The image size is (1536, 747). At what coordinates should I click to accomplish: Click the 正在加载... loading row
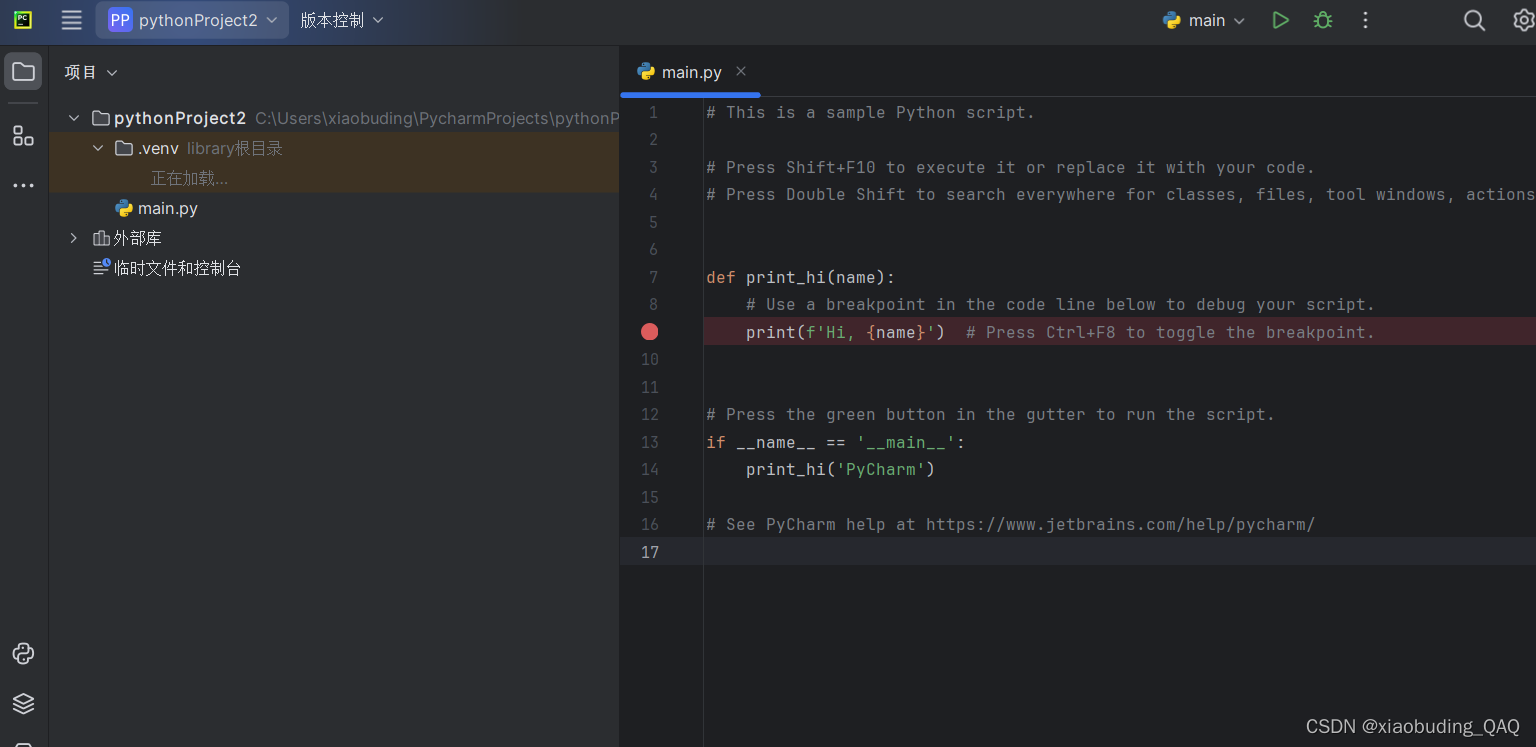[x=189, y=178]
